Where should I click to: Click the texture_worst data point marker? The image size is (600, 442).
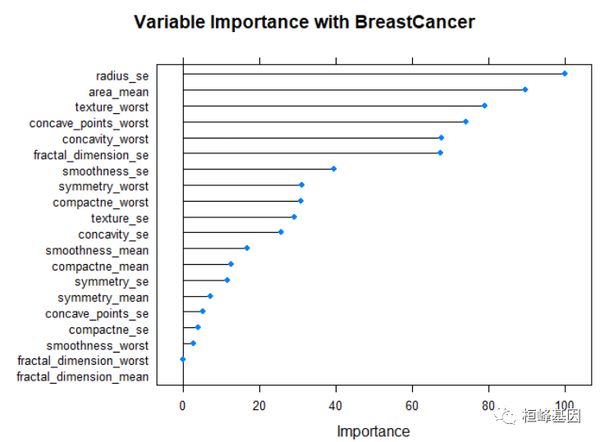(484, 105)
